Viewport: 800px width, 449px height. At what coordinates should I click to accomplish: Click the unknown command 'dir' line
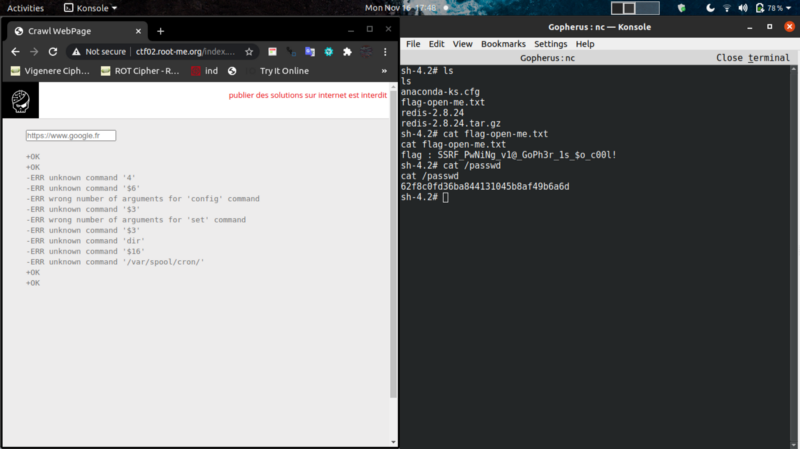[86, 241]
